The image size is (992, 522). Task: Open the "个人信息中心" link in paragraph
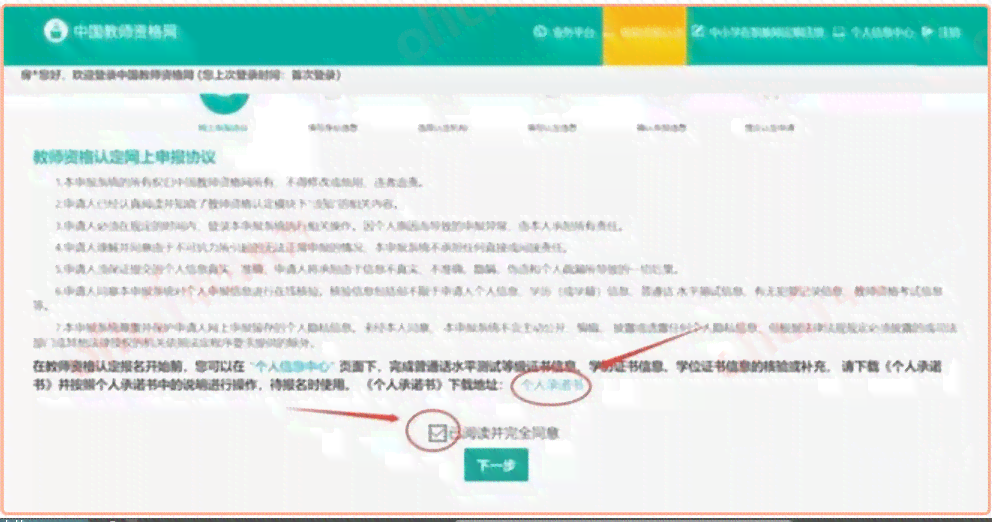point(292,366)
